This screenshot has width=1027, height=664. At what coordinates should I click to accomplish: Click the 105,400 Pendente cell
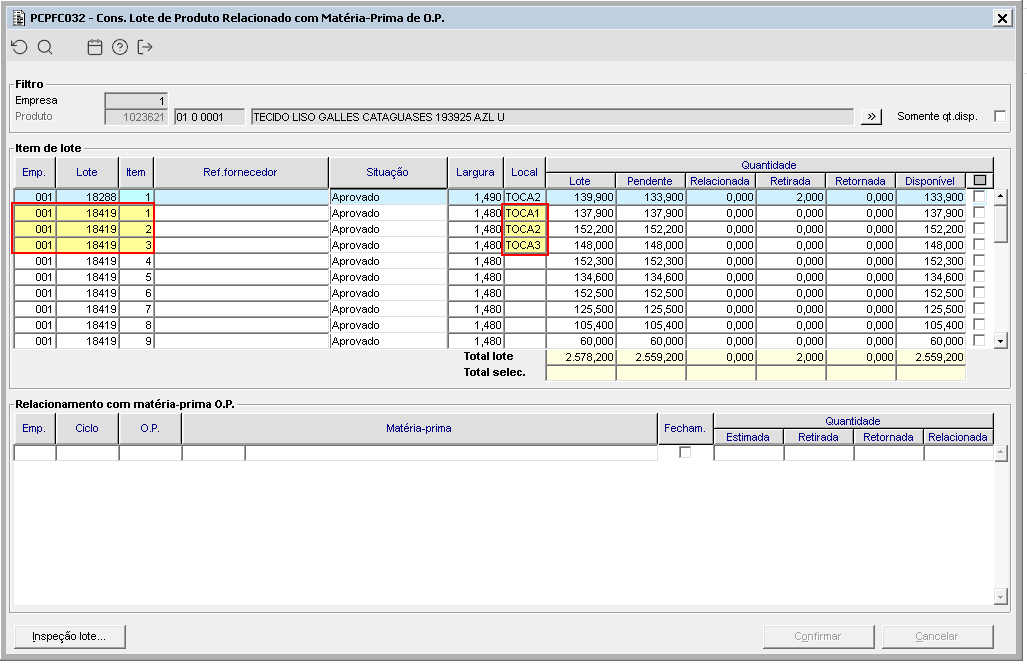(x=651, y=325)
